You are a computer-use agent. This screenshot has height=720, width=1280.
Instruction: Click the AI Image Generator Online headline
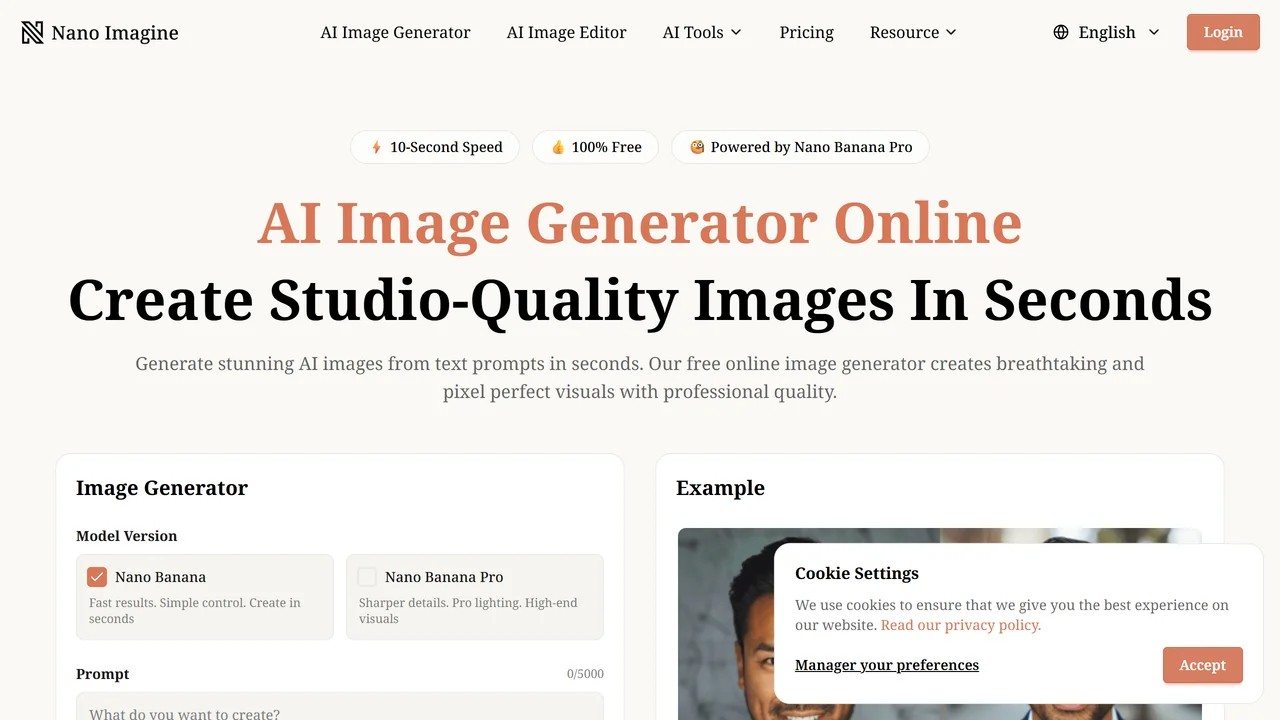pyautogui.click(x=640, y=222)
